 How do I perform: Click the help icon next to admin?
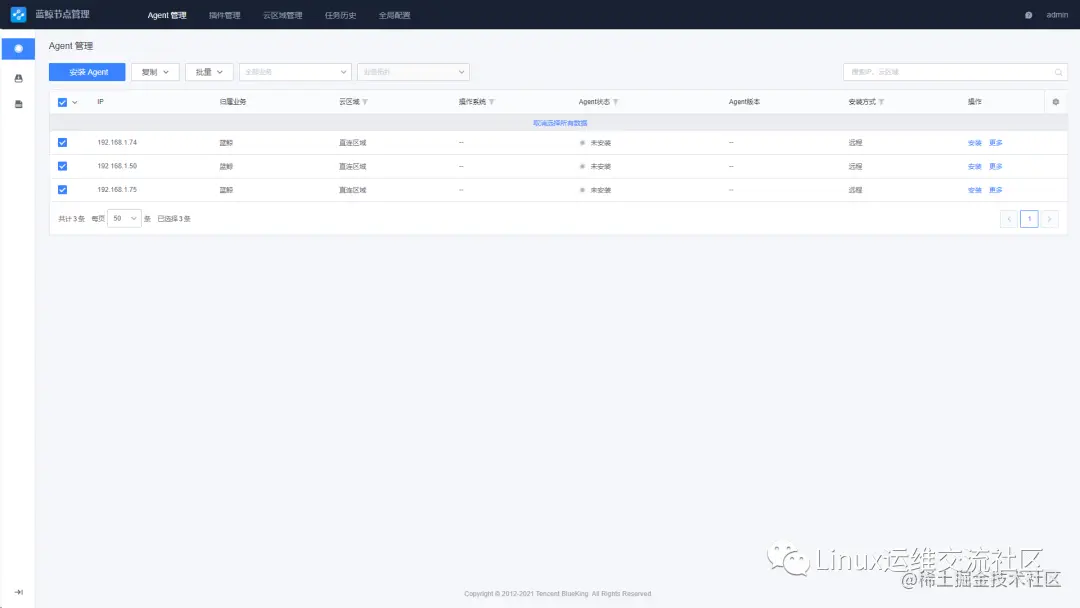1028,15
